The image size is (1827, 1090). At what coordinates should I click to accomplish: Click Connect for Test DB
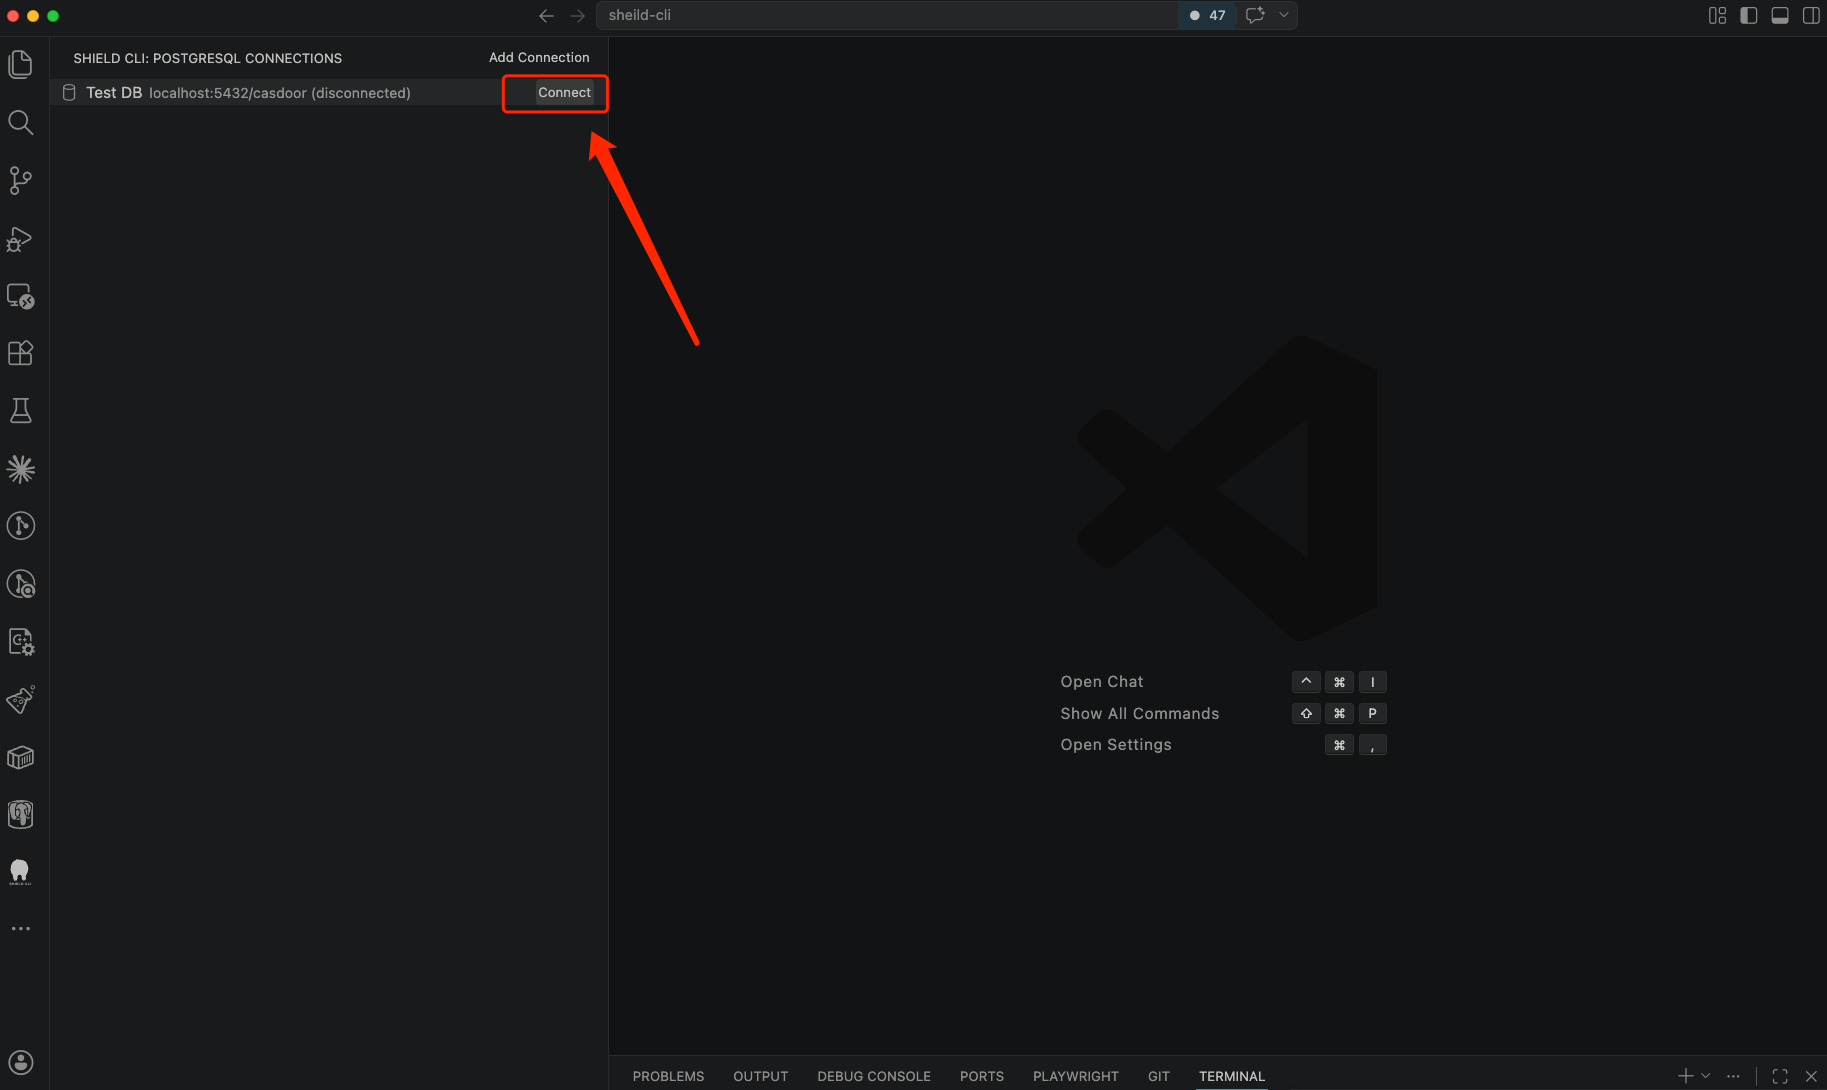tap(564, 92)
